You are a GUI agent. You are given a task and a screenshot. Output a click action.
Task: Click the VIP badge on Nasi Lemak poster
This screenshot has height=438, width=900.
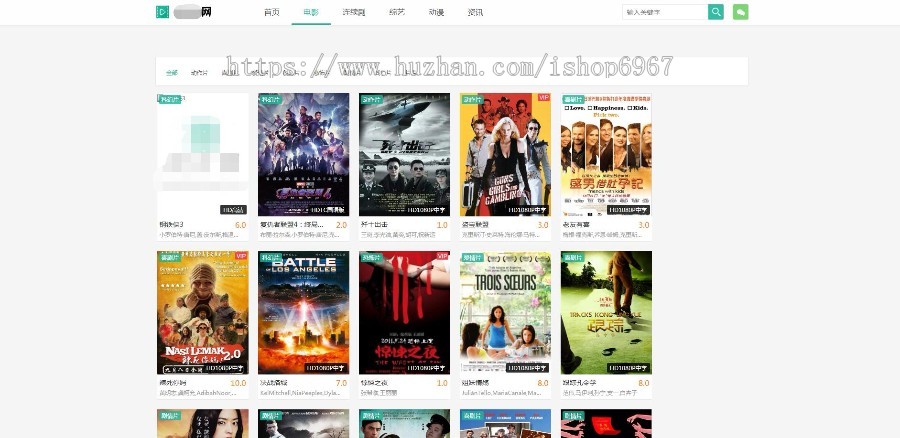[242, 255]
